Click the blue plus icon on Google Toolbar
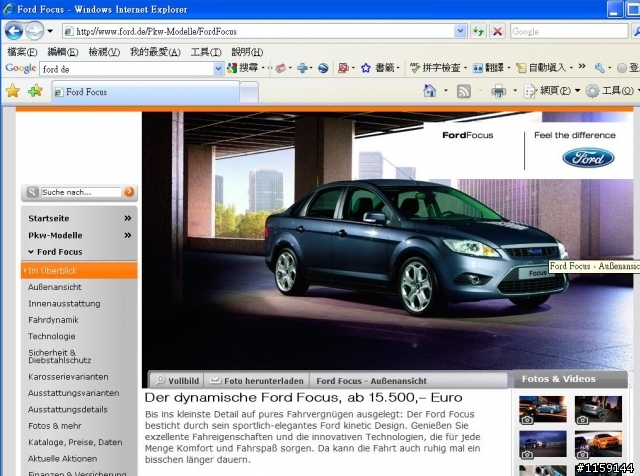 [x=302, y=68]
